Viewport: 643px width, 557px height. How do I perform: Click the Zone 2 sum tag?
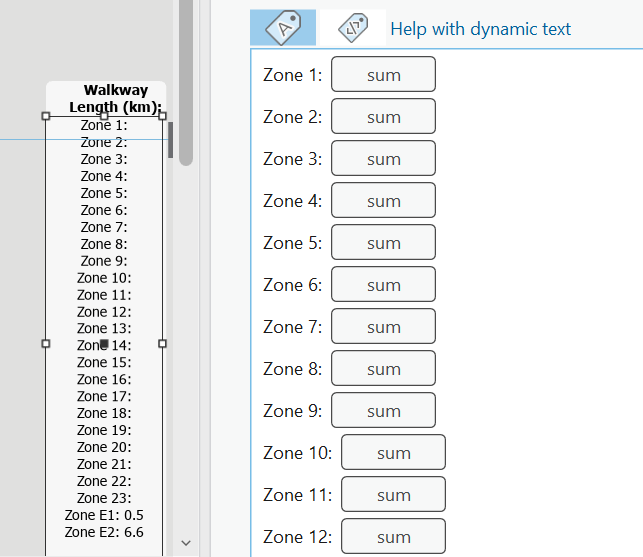point(383,116)
